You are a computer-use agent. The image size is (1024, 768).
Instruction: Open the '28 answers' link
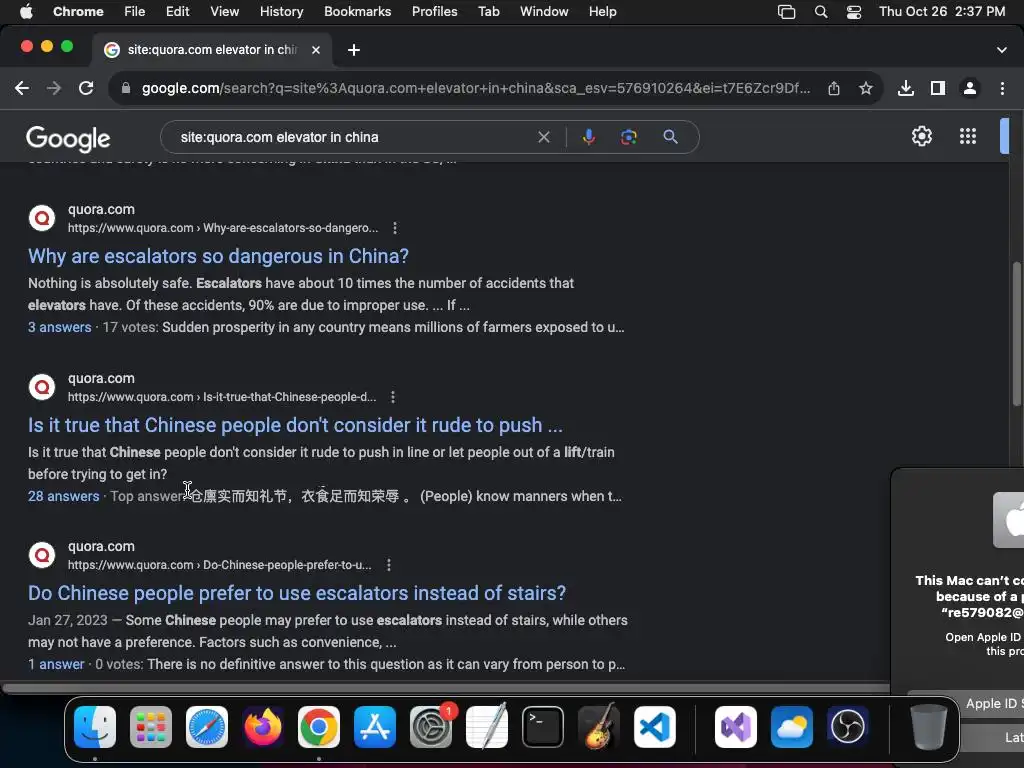point(63,496)
